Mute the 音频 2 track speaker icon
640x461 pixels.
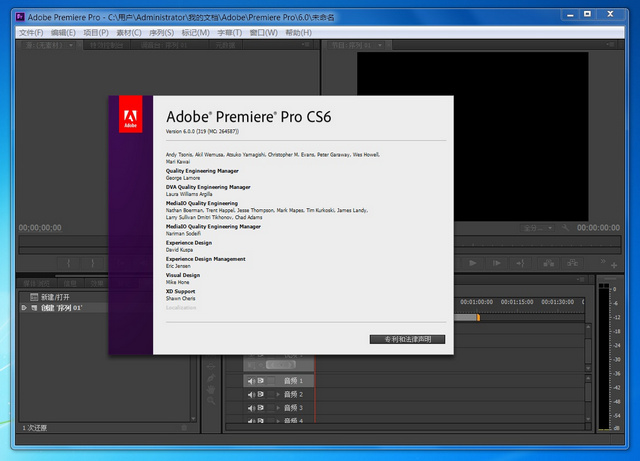click(x=251, y=395)
